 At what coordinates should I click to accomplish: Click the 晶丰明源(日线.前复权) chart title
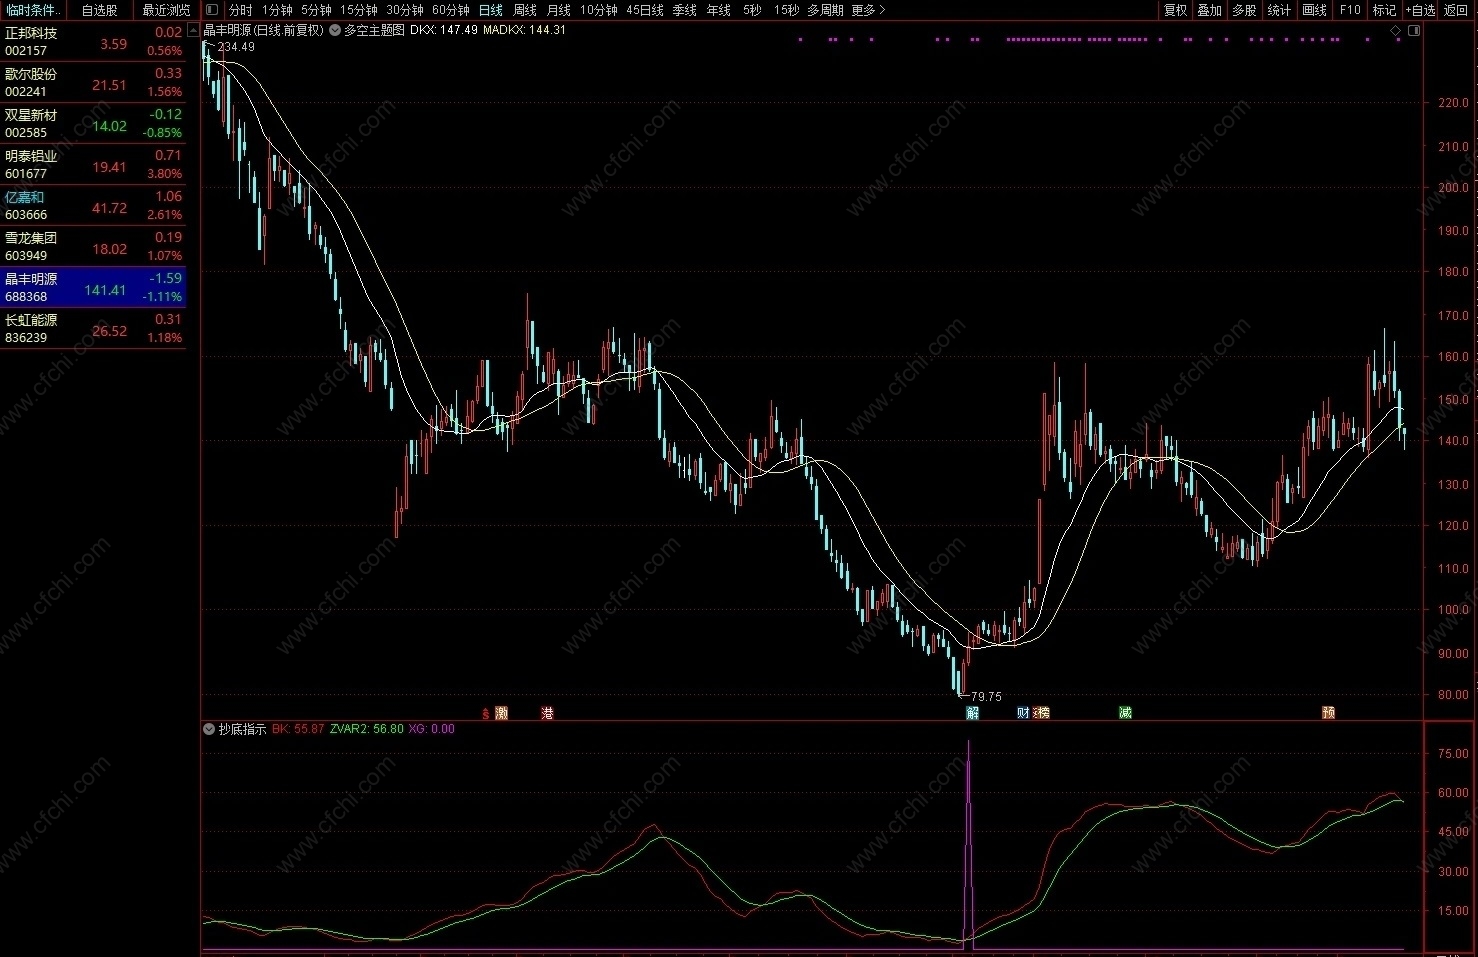(264, 30)
